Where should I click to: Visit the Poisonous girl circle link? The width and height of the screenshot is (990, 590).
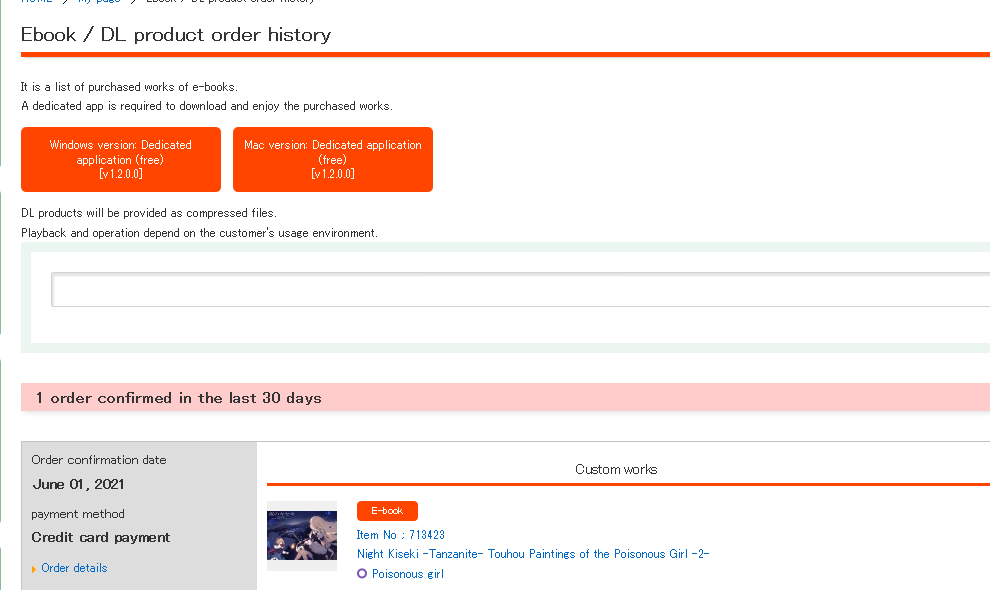[x=407, y=574]
